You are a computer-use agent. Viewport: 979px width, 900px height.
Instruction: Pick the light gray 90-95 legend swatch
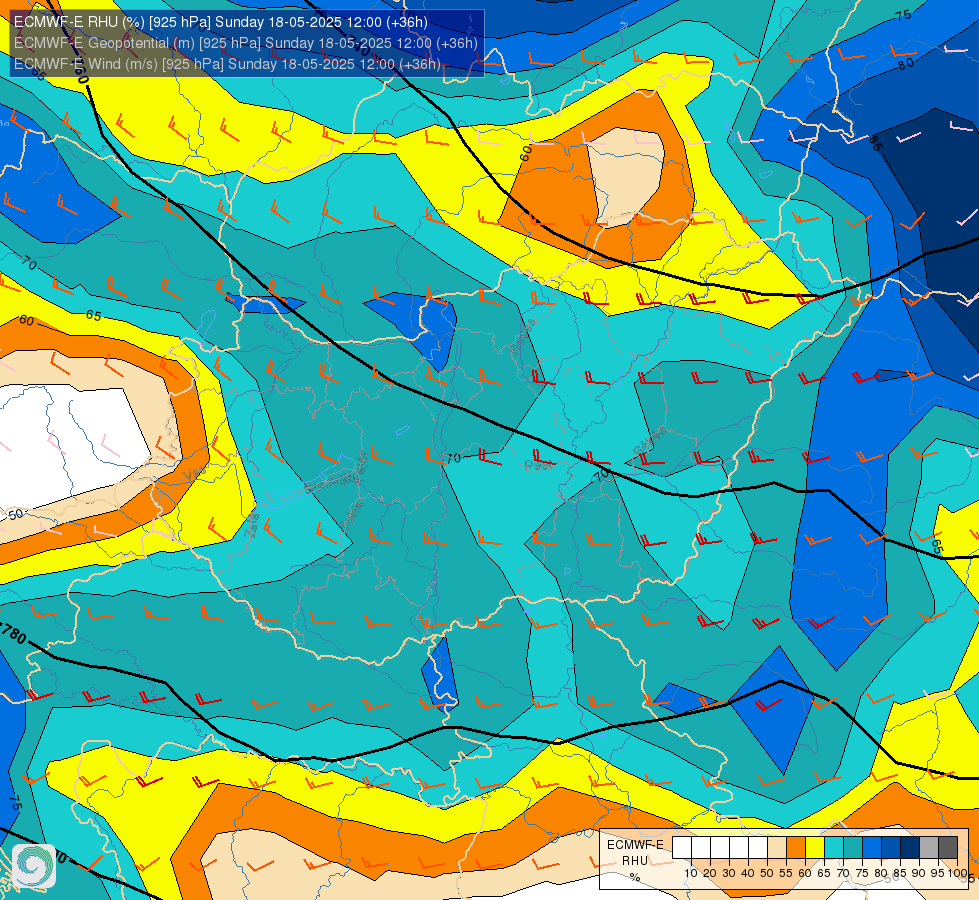pyautogui.click(x=929, y=847)
